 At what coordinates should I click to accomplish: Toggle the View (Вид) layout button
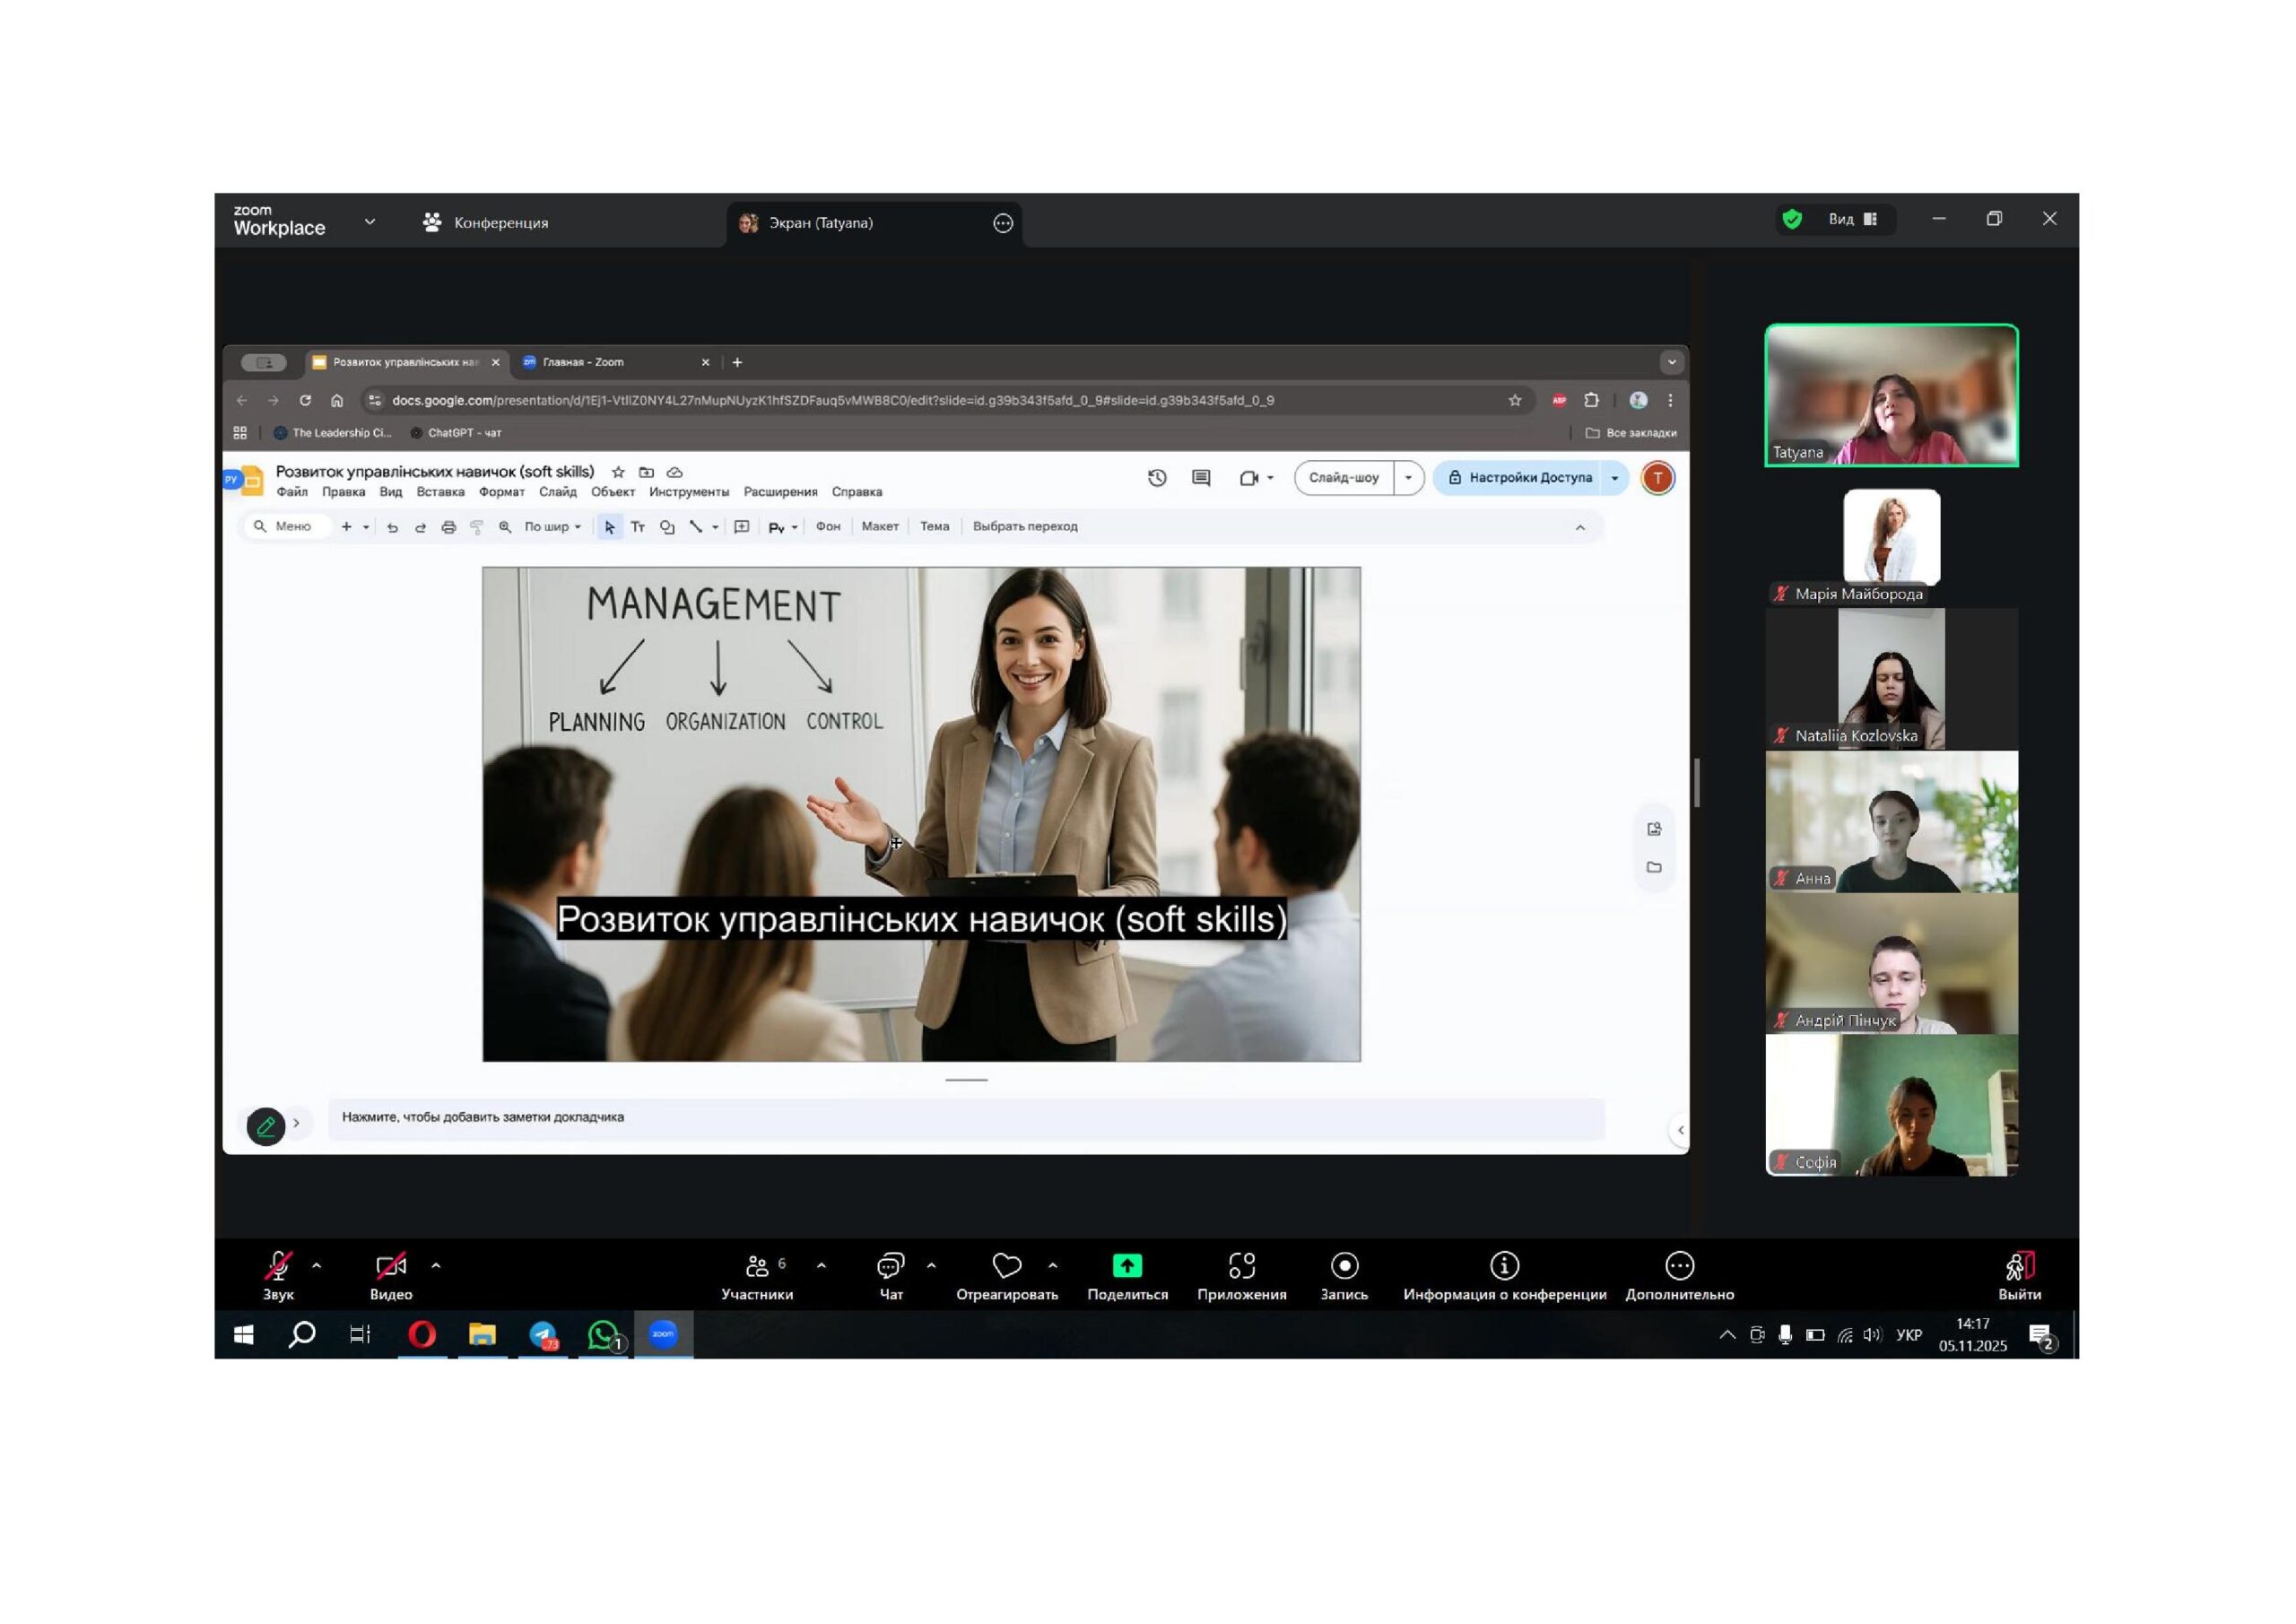1852,219
